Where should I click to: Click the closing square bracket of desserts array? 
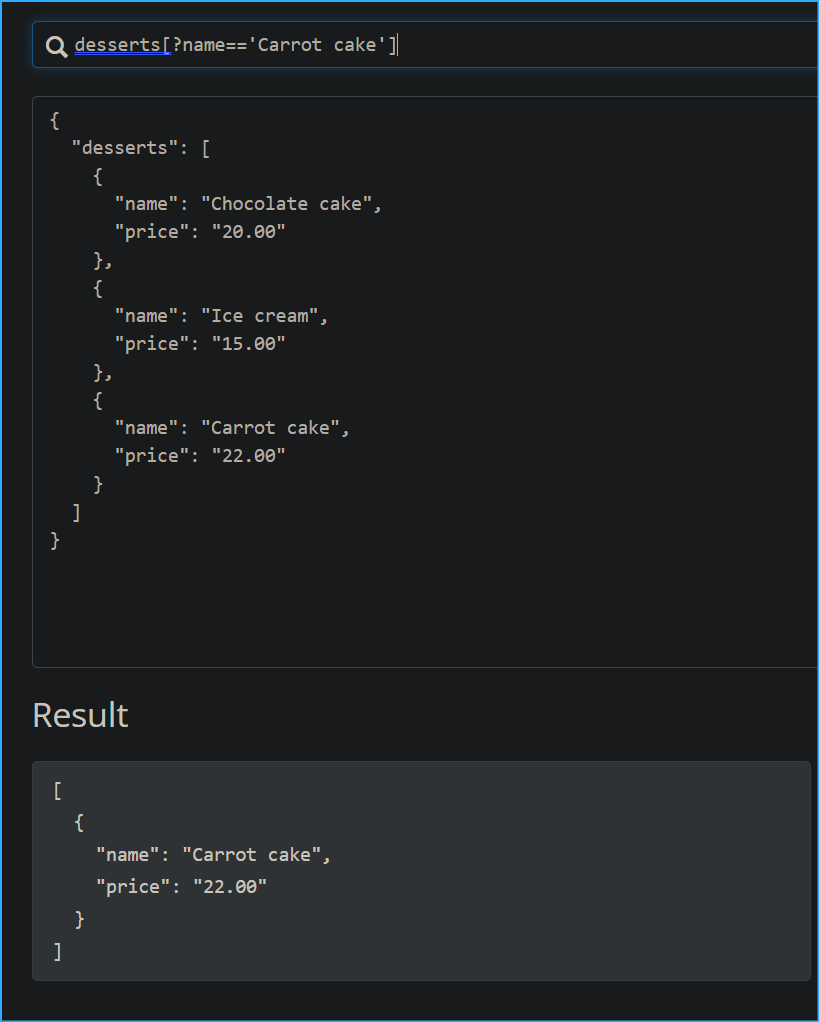[76, 512]
